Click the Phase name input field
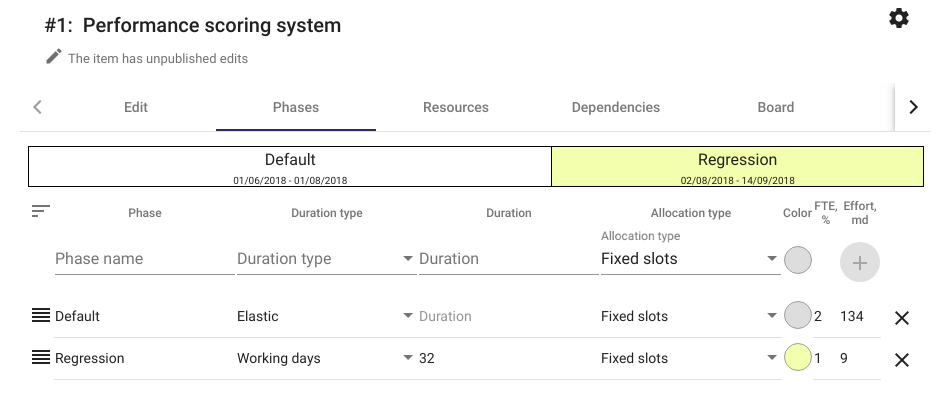 point(144,259)
